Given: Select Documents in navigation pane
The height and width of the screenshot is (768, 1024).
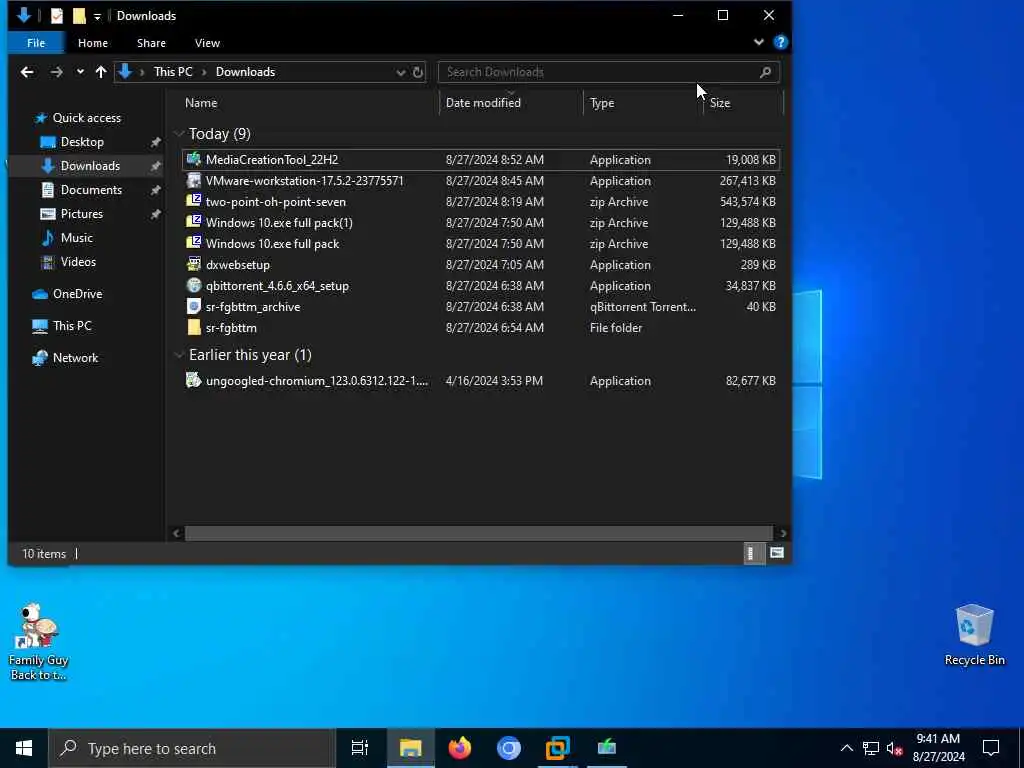Looking at the screenshot, I should coord(91,189).
